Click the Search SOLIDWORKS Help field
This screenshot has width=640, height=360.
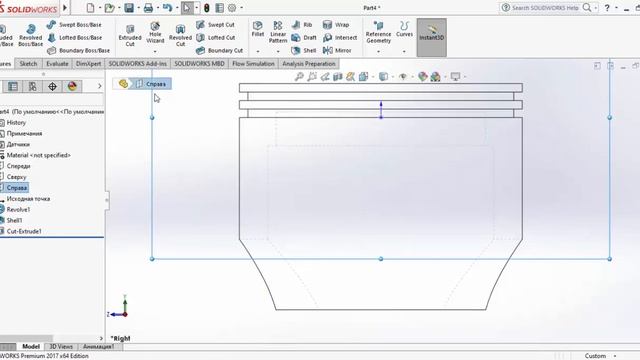[545, 8]
